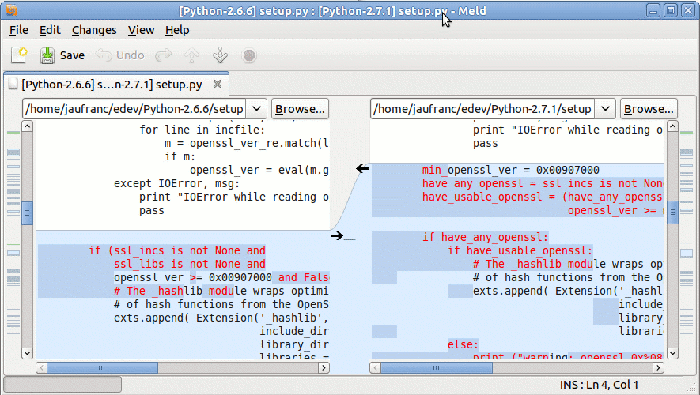Click the Python-2.7.1 setup file path field
Image resolution: width=700 pixels, height=395 pixels.
pyautogui.click(x=482, y=109)
